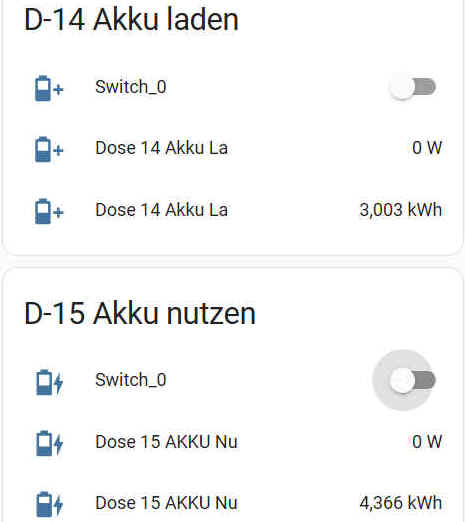The image size is (465, 522).
Task: Click the 3,003 kWh energy value
Action: pyautogui.click(x=401, y=210)
